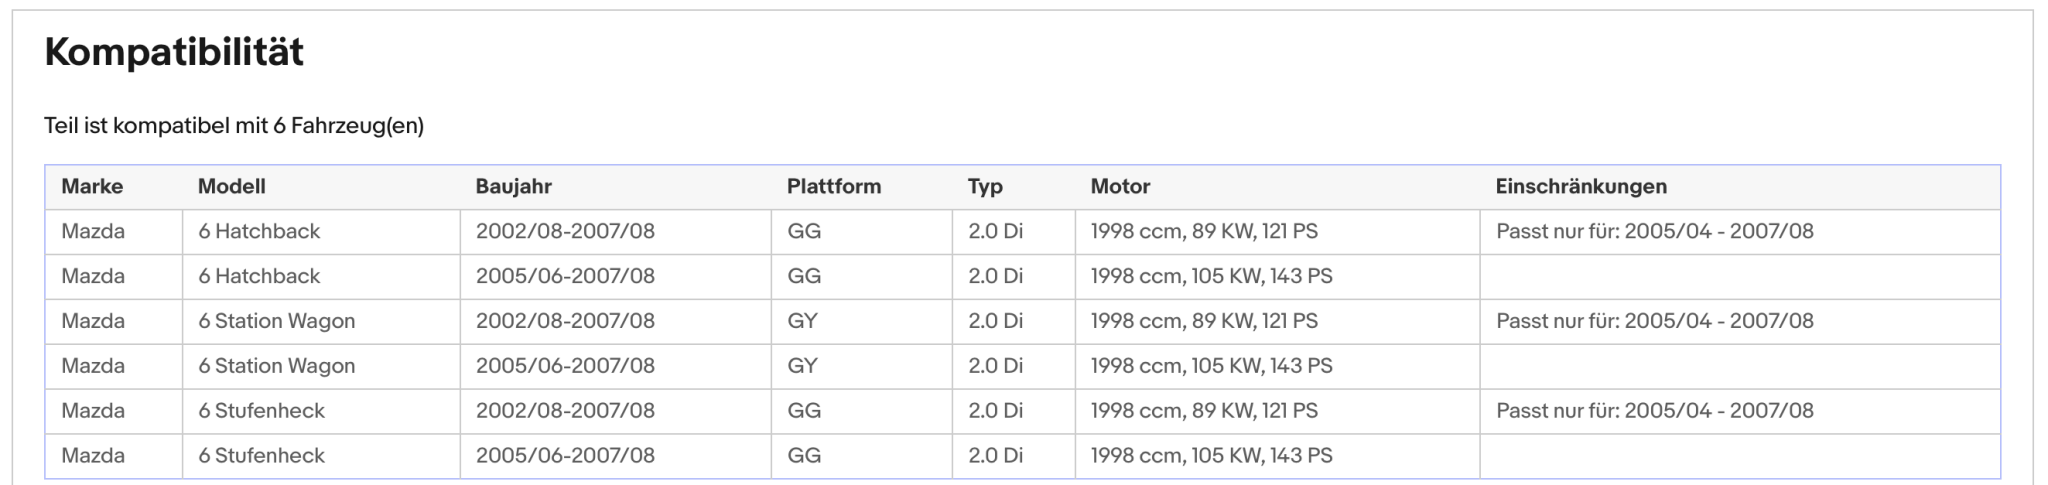
Task: Click 'GG' in the Hatchback 2005/06 row
Action: tap(804, 276)
